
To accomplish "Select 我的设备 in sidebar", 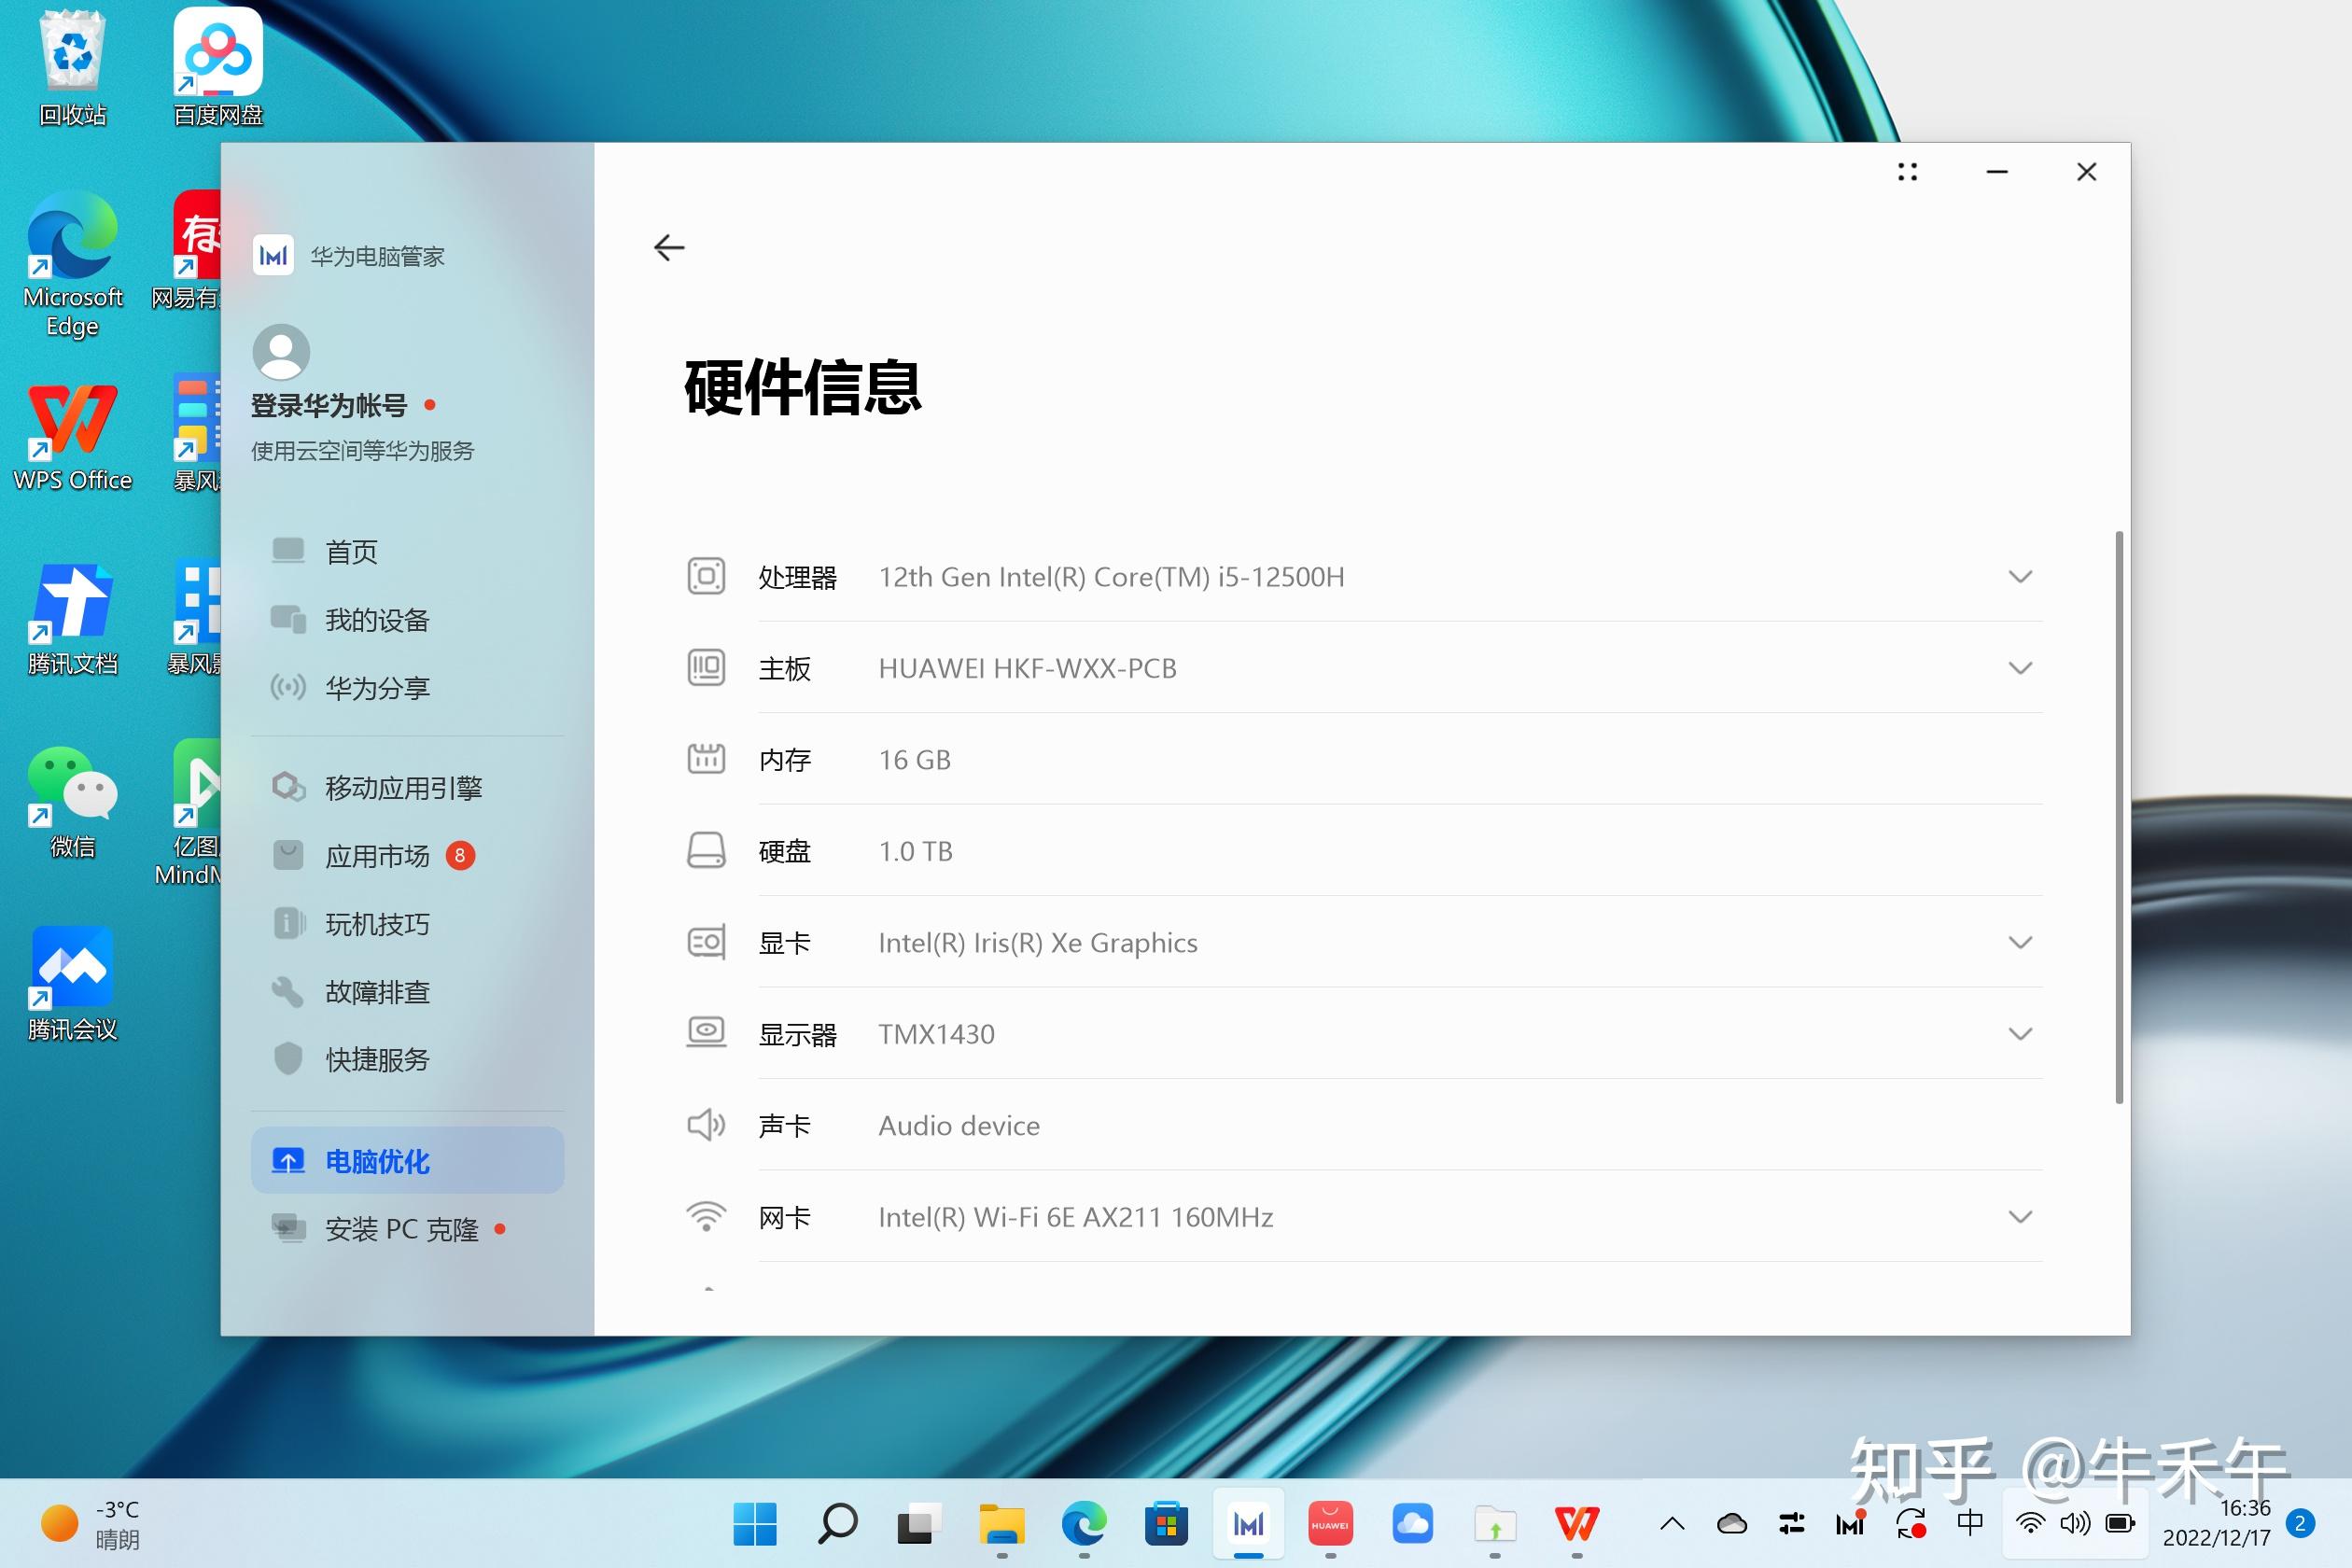I will click(x=407, y=620).
